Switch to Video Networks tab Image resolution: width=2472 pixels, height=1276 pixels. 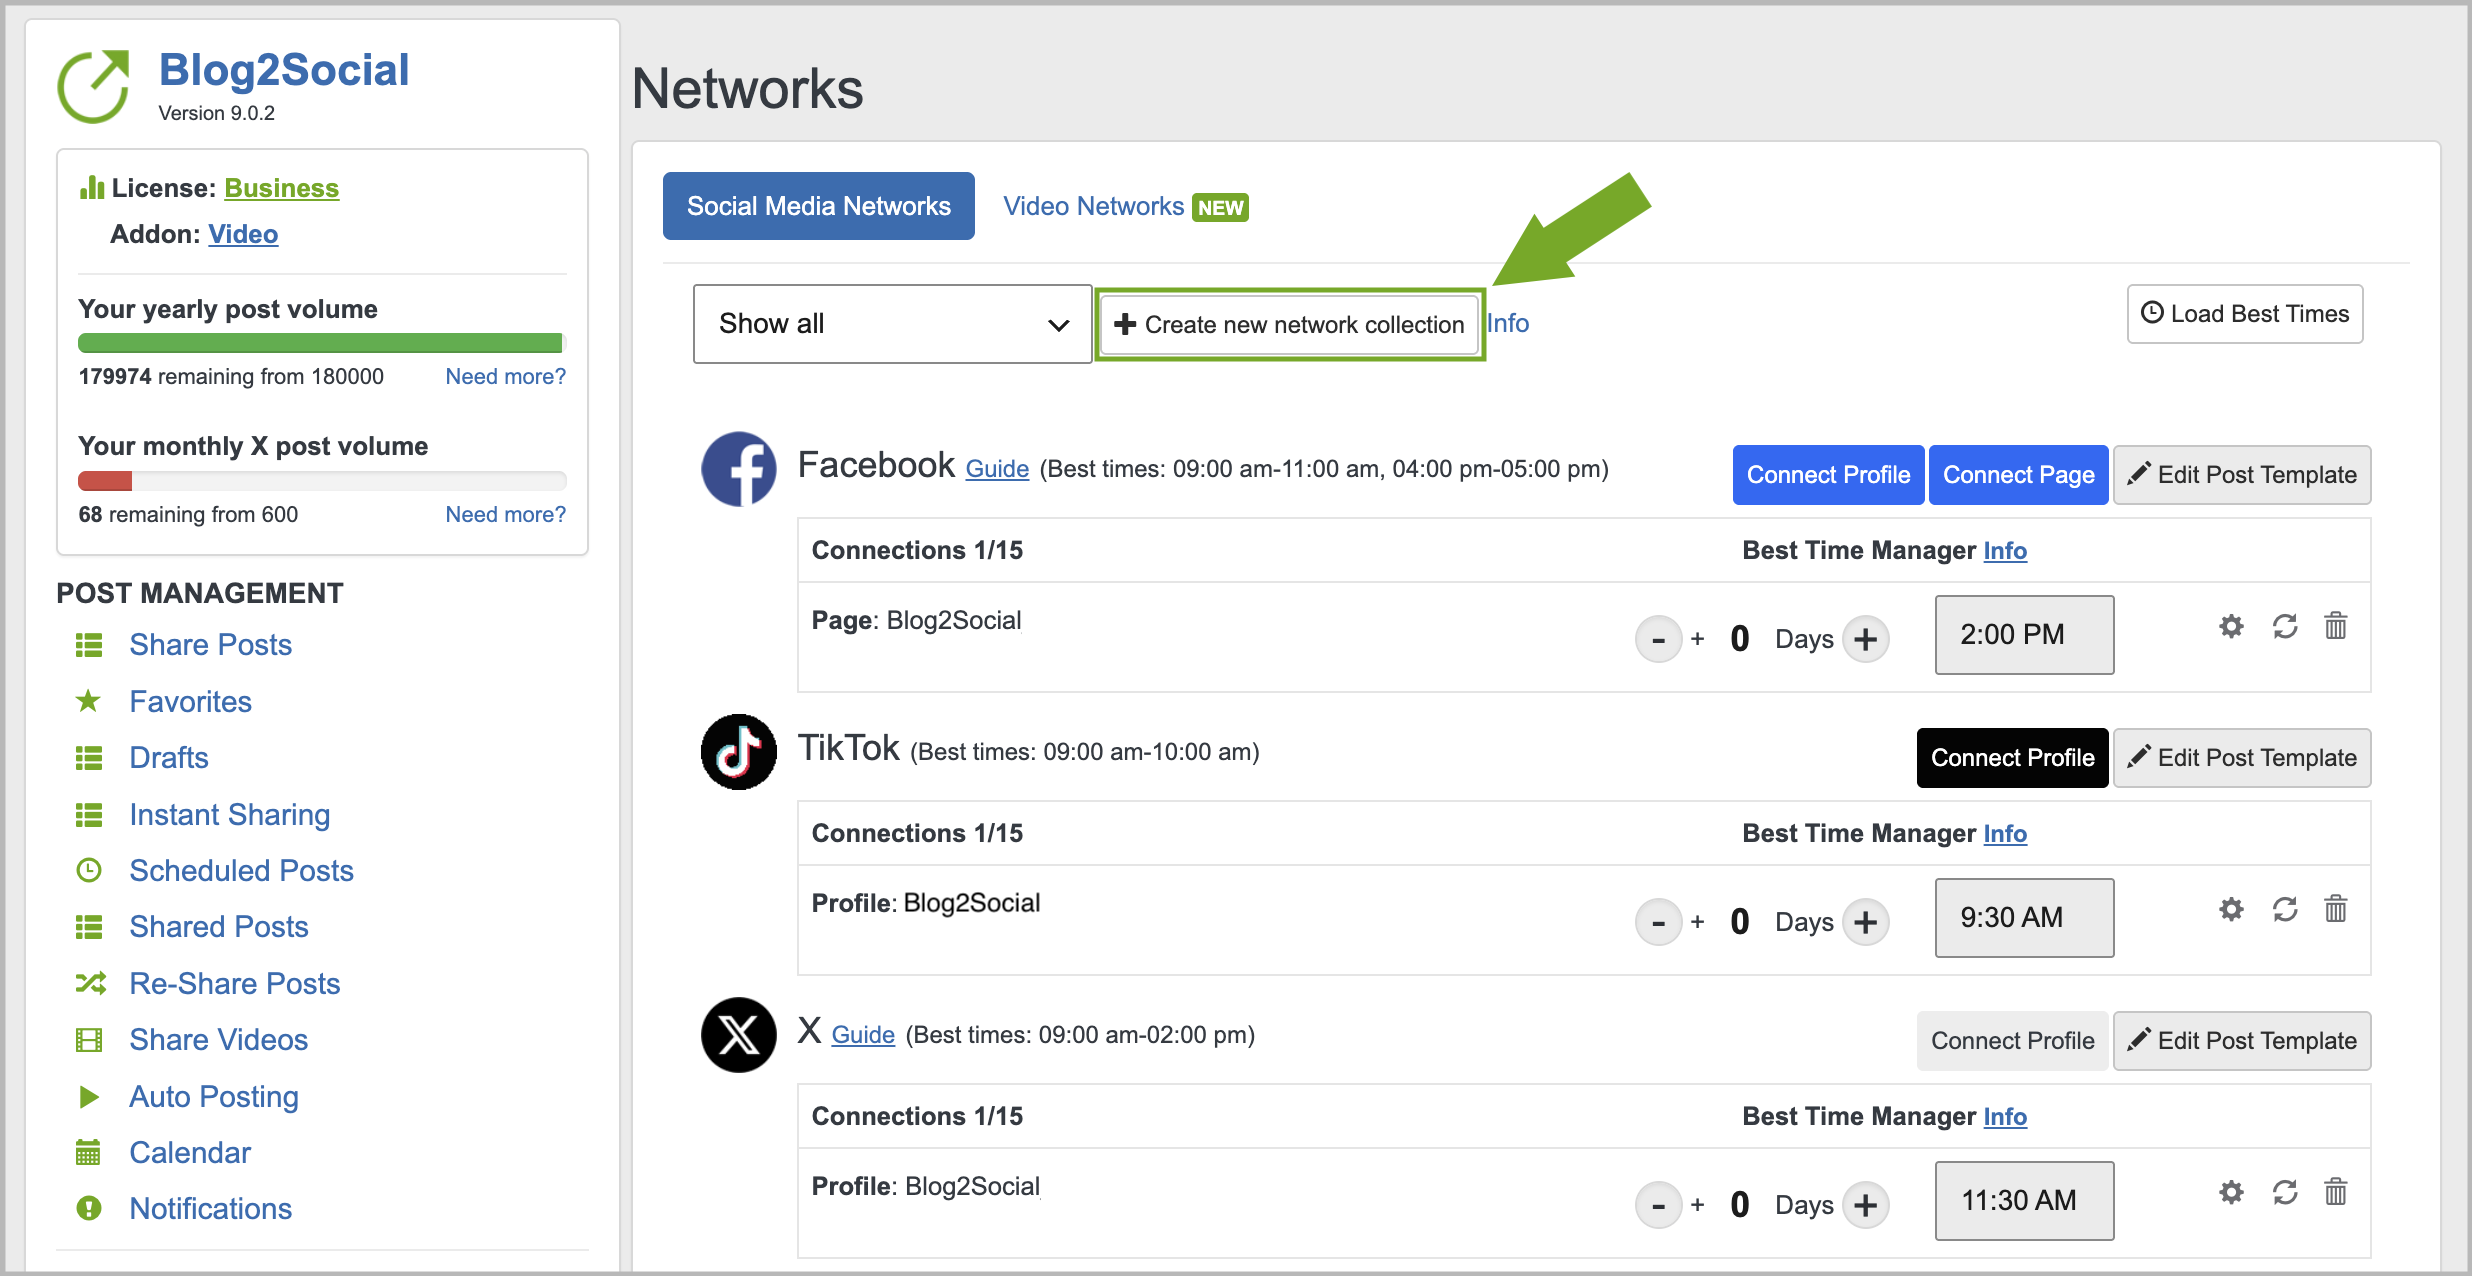[1125, 206]
